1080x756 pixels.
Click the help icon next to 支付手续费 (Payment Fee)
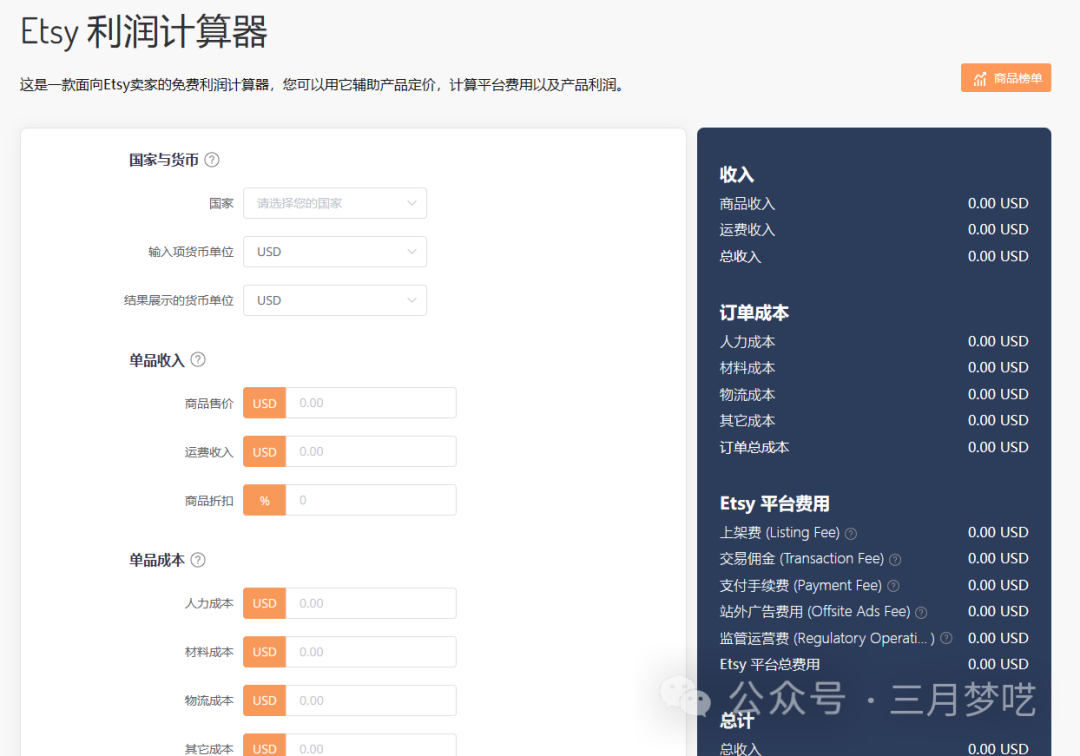point(893,586)
